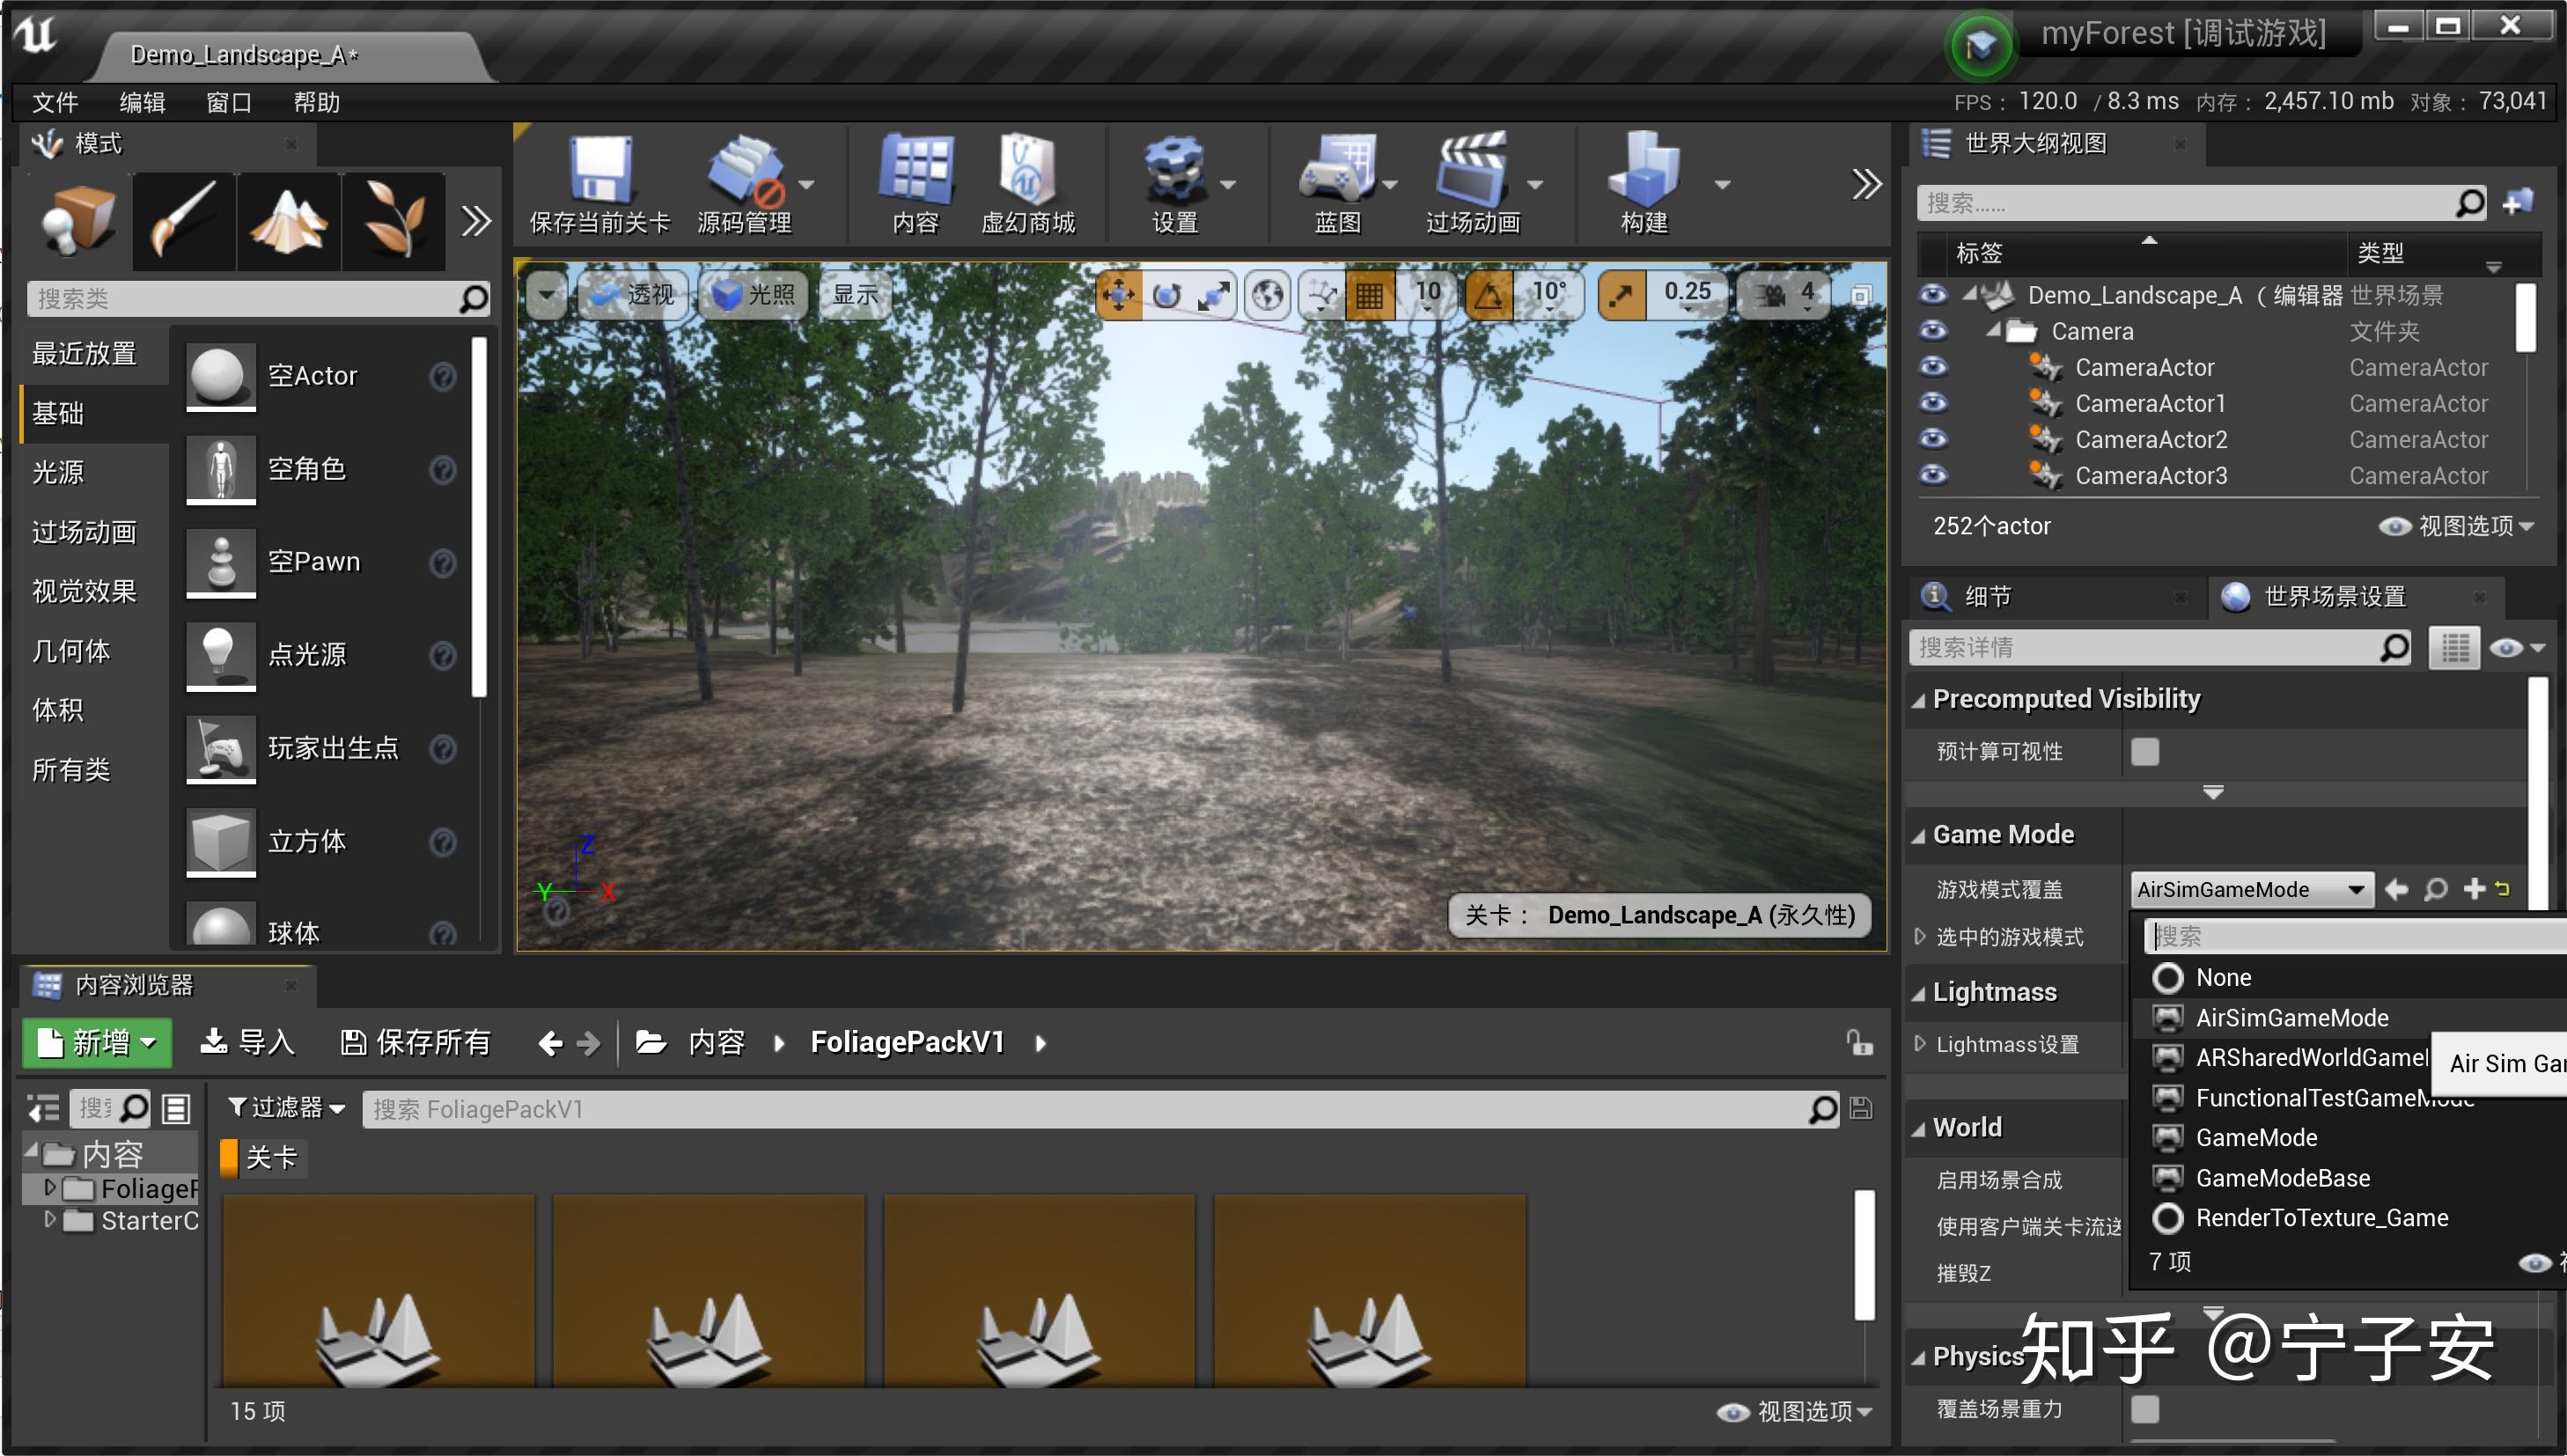Open the viewport options dropdown arrow

coord(546,295)
